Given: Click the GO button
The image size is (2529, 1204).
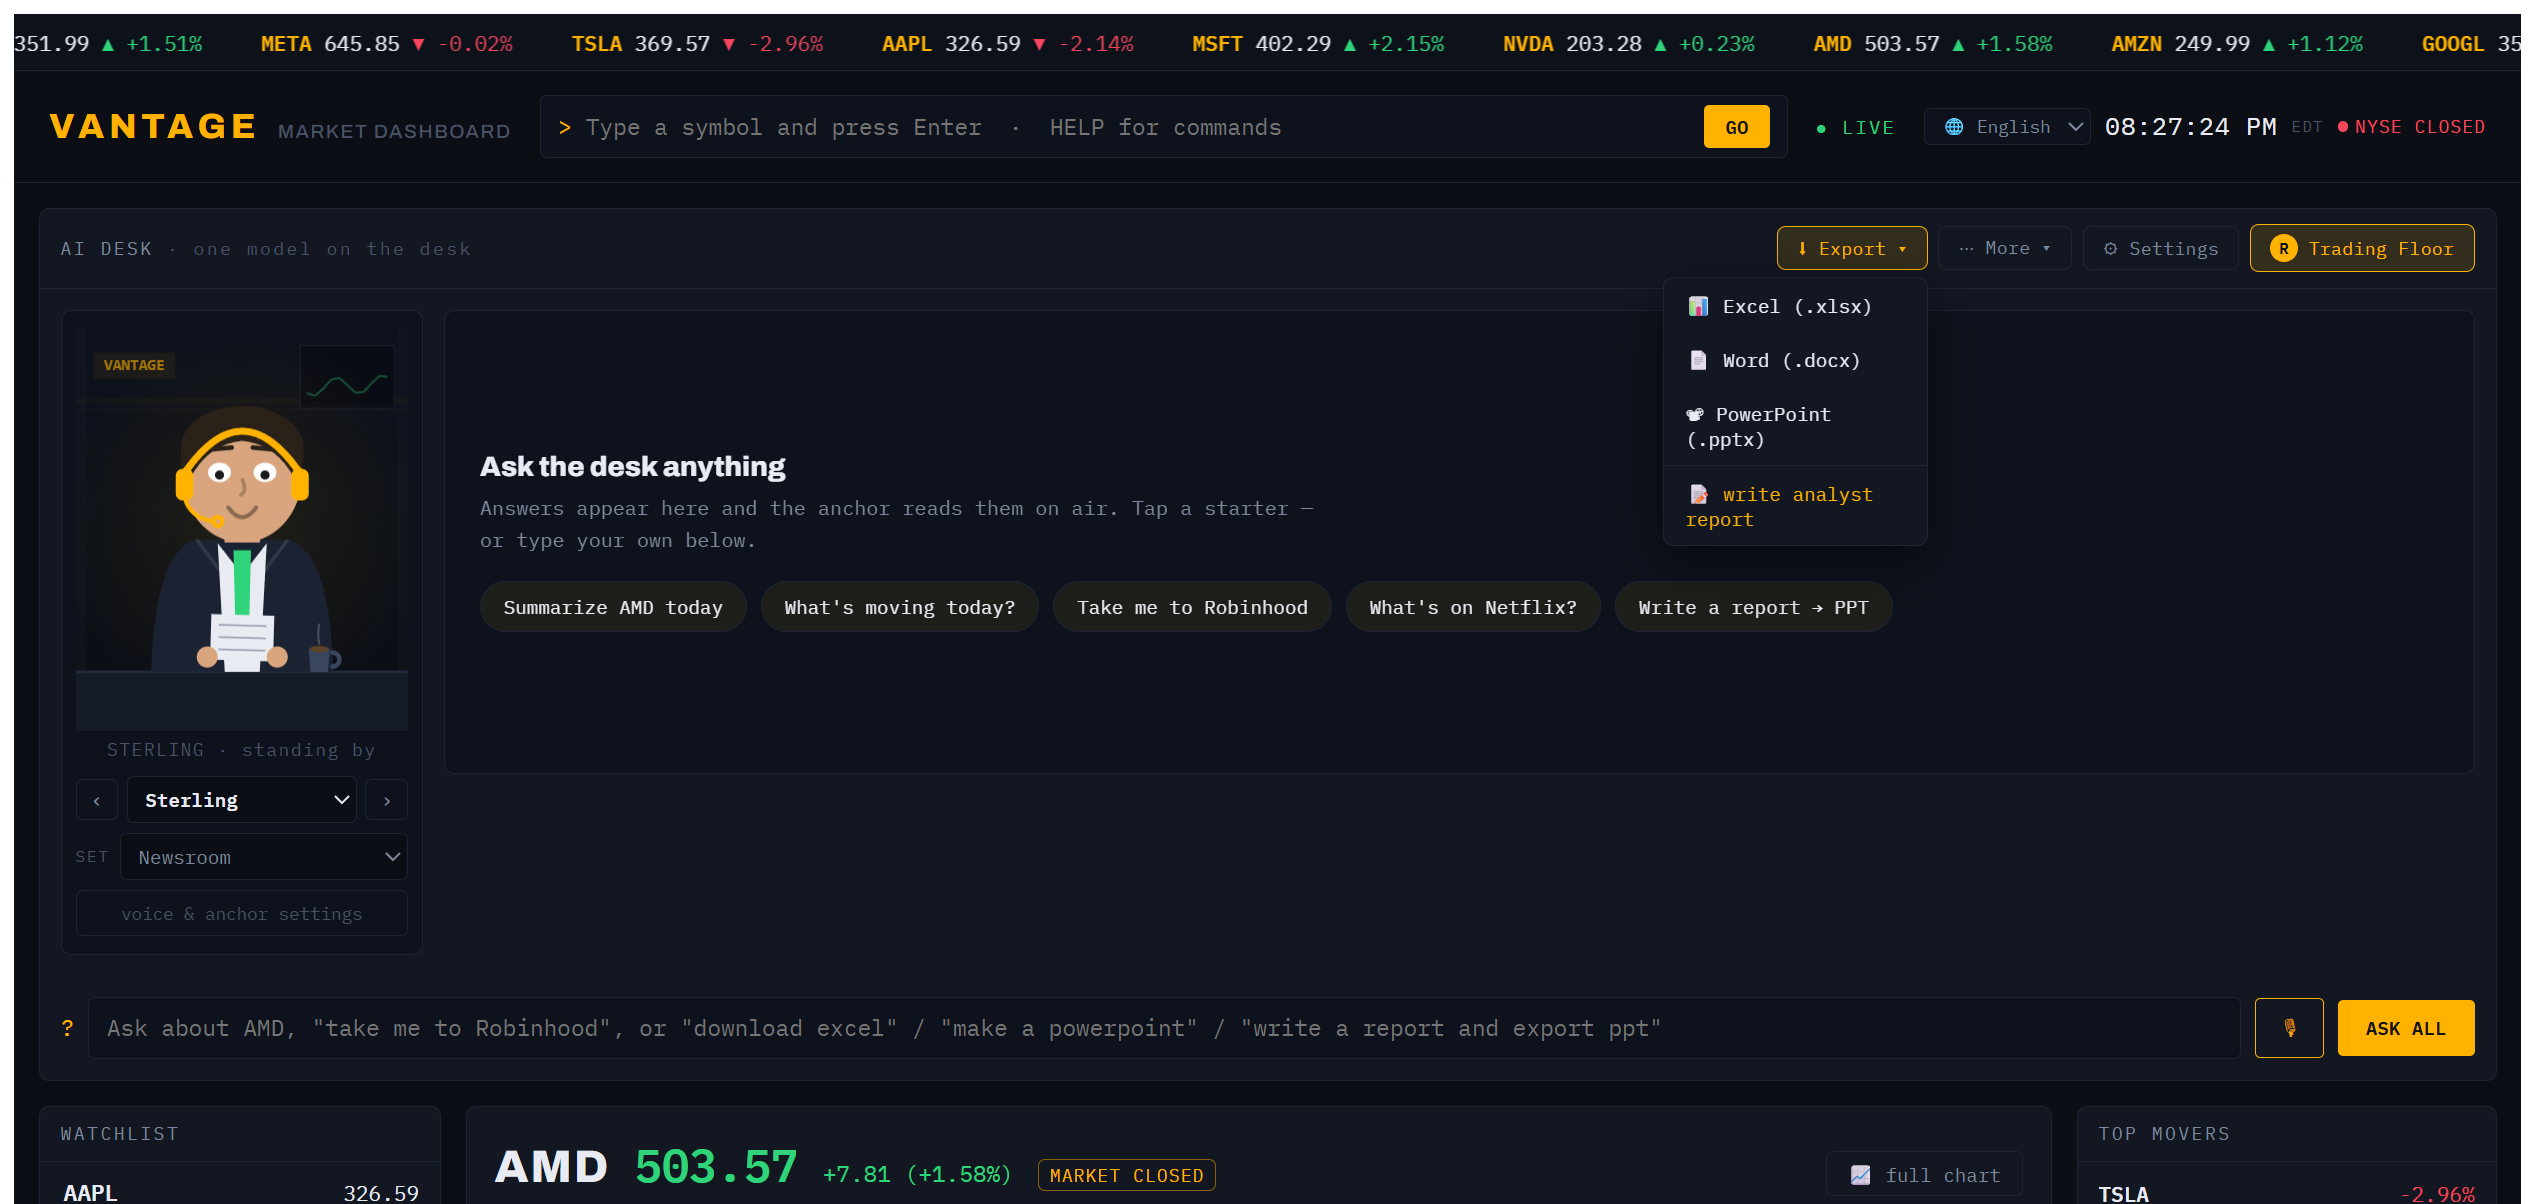Looking at the screenshot, I should [1737, 127].
